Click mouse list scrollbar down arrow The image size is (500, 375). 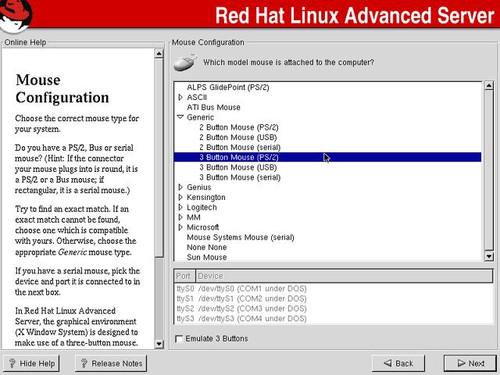point(489,256)
